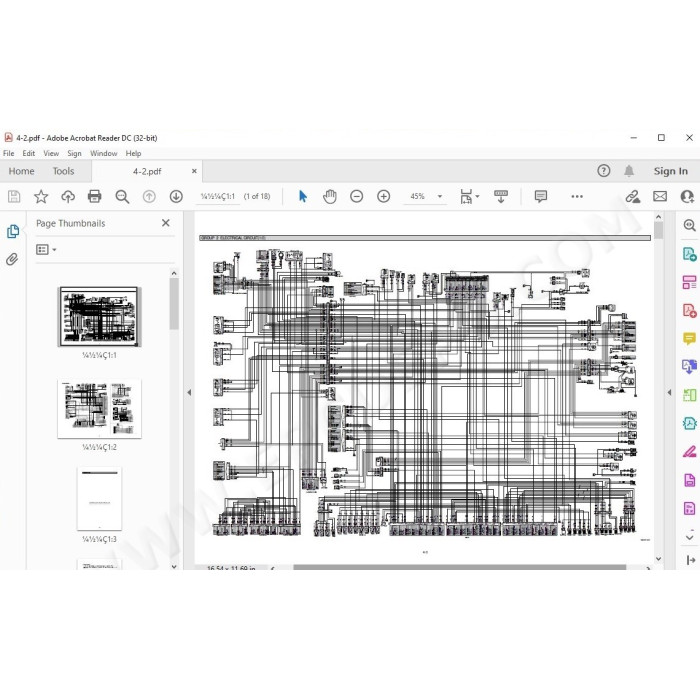This screenshot has height=700, width=700.
Task: Open the zoom percentage dropdown
Action: [x=440, y=196]
